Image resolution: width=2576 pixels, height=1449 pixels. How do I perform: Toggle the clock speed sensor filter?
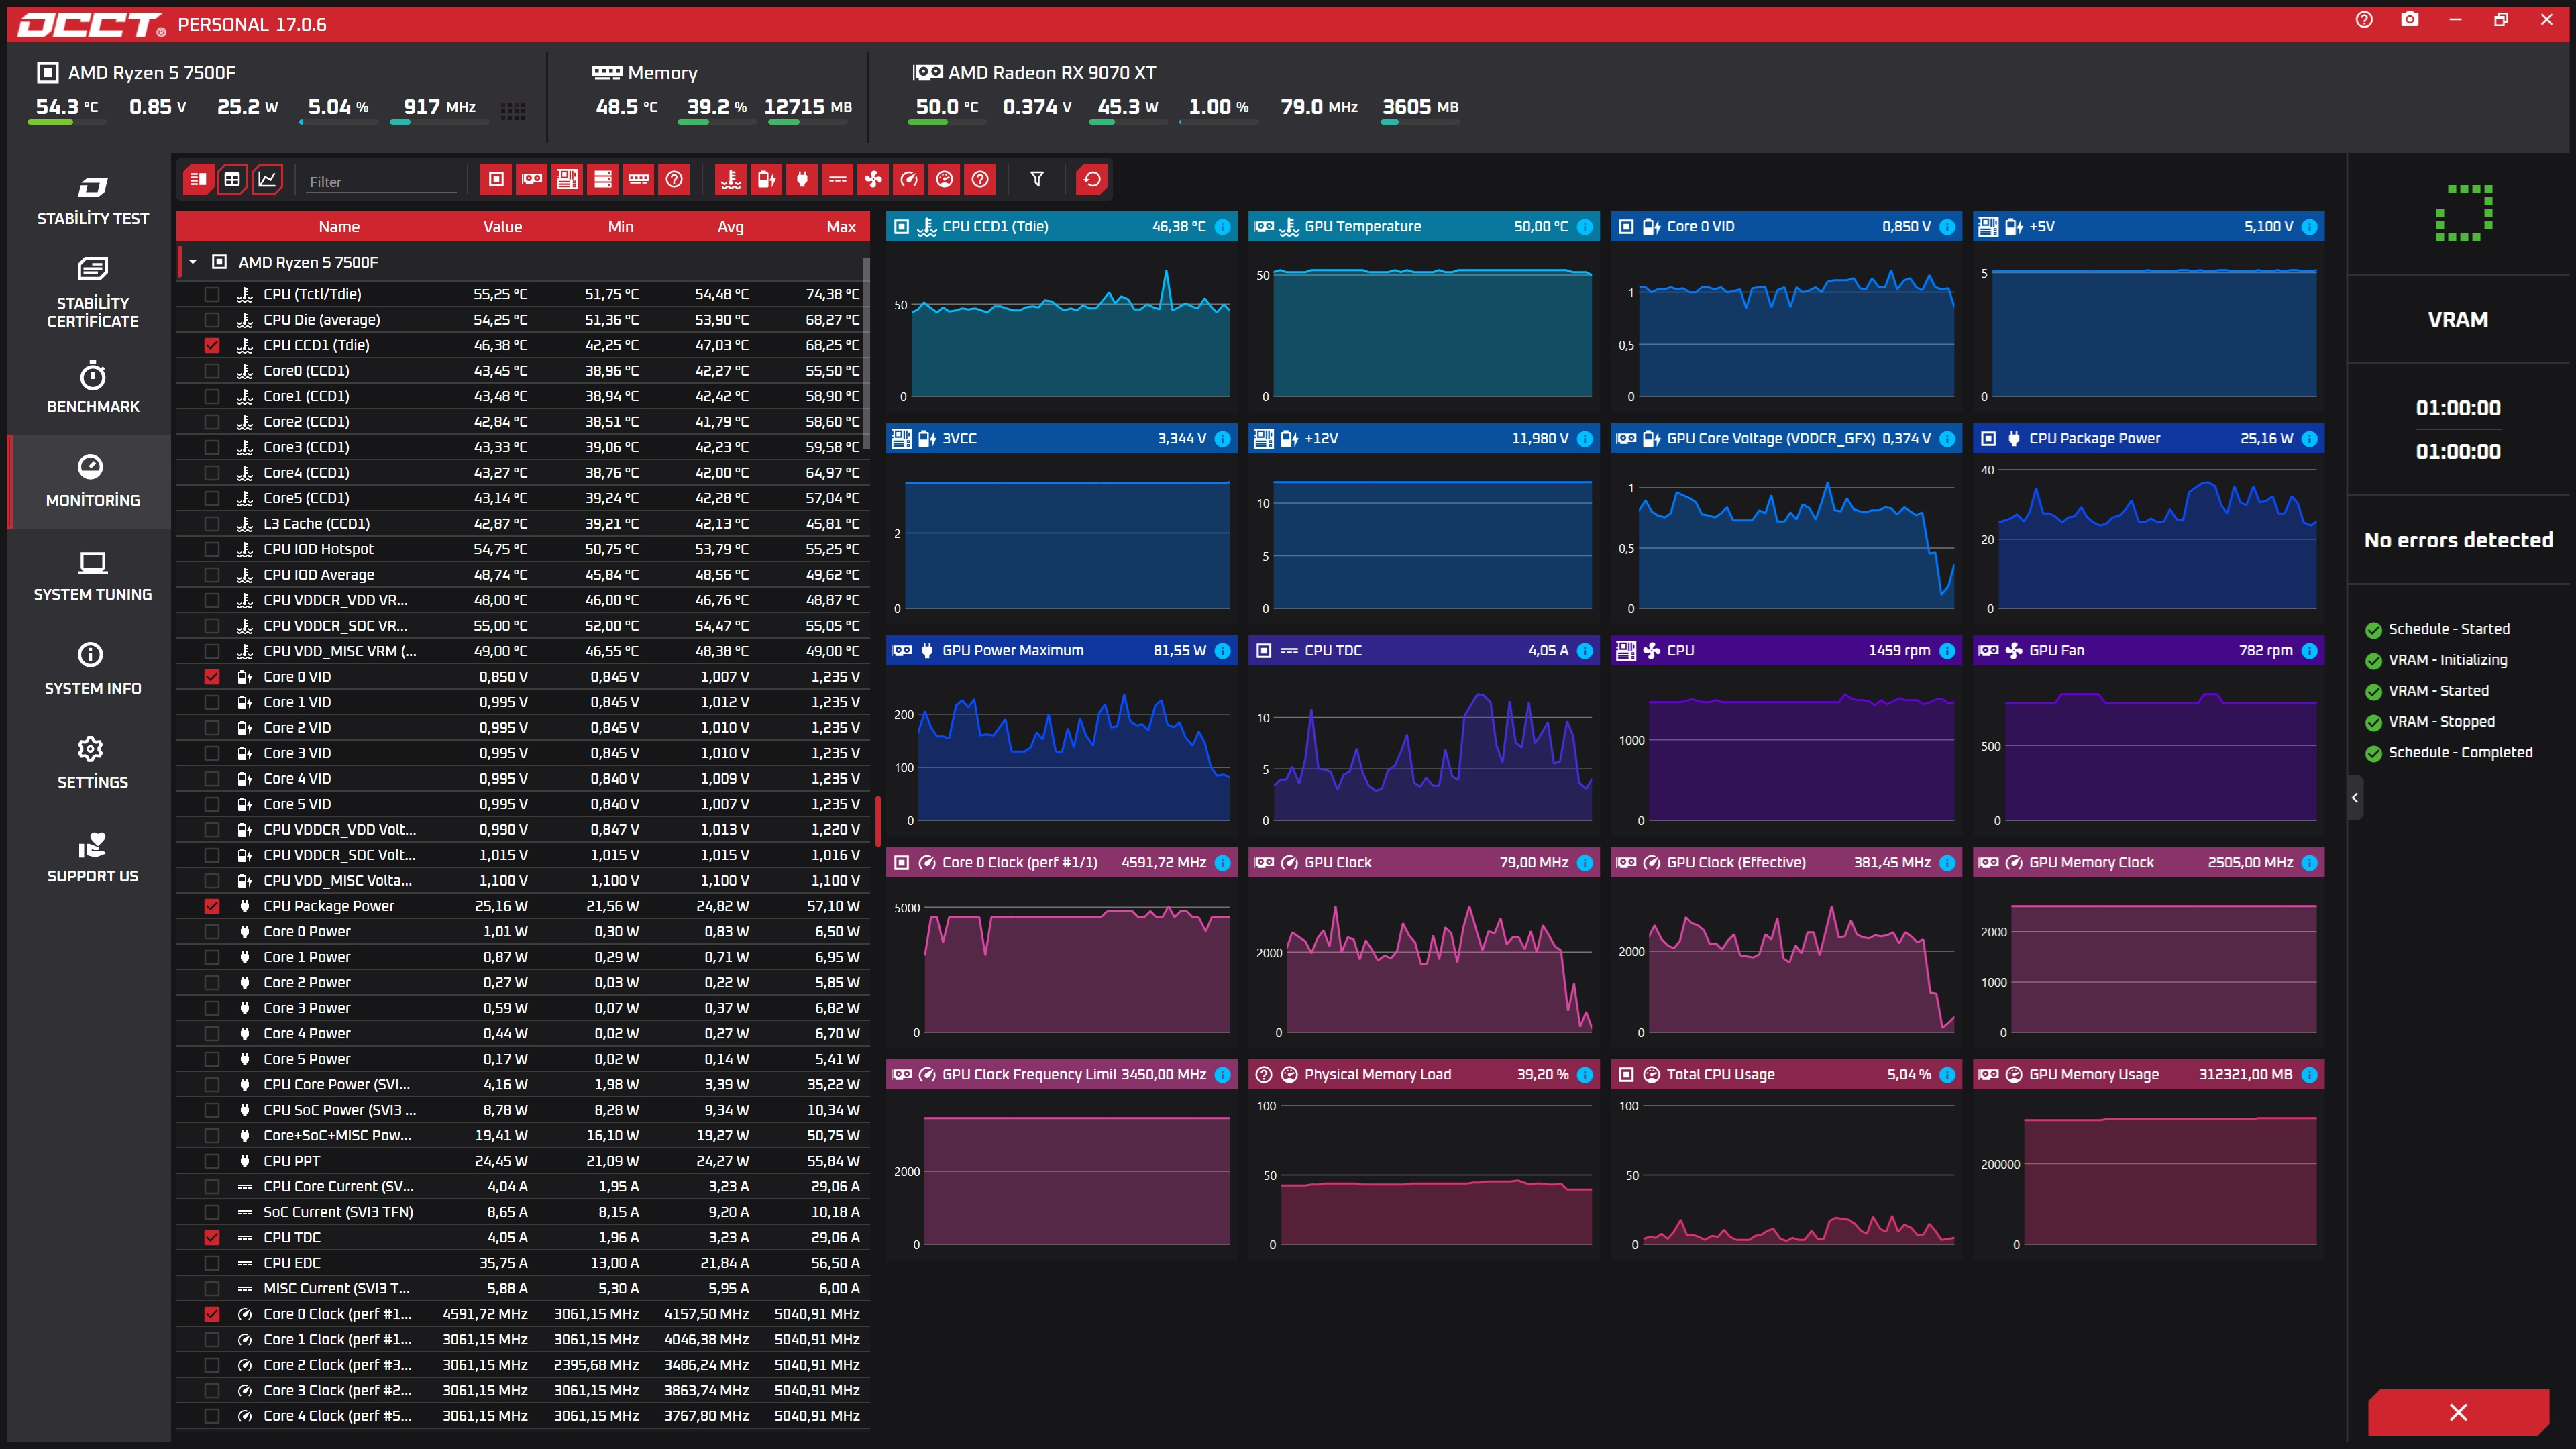909,180
